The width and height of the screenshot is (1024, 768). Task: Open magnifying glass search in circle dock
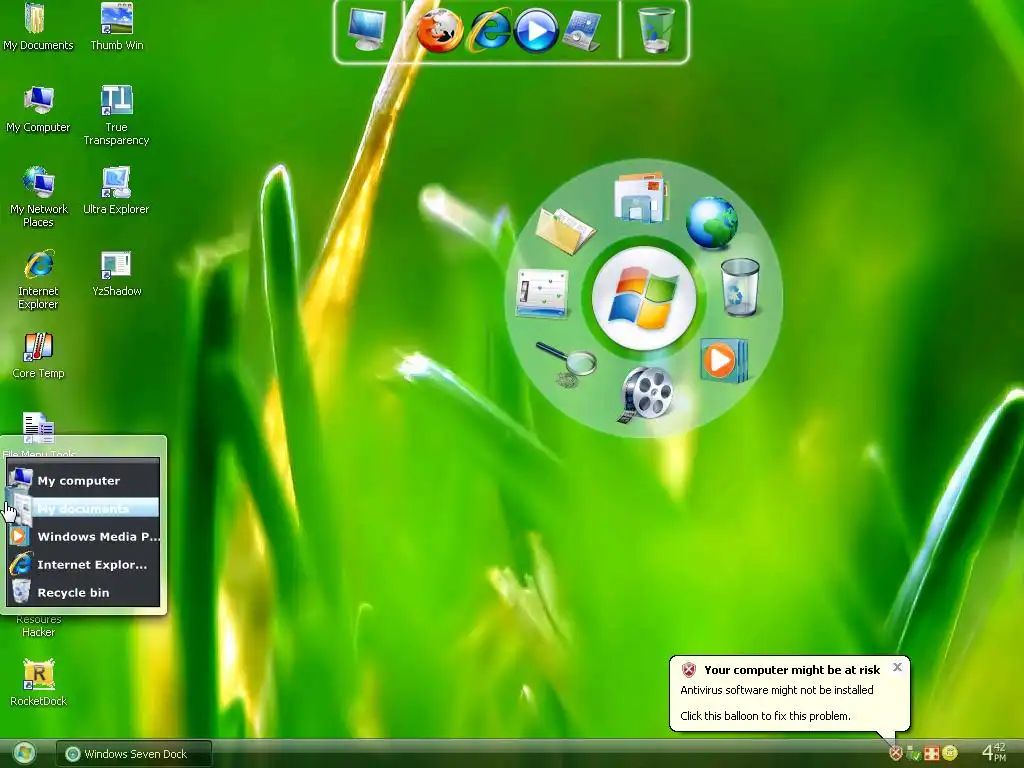pyautogui.click(x=566, y=364)
